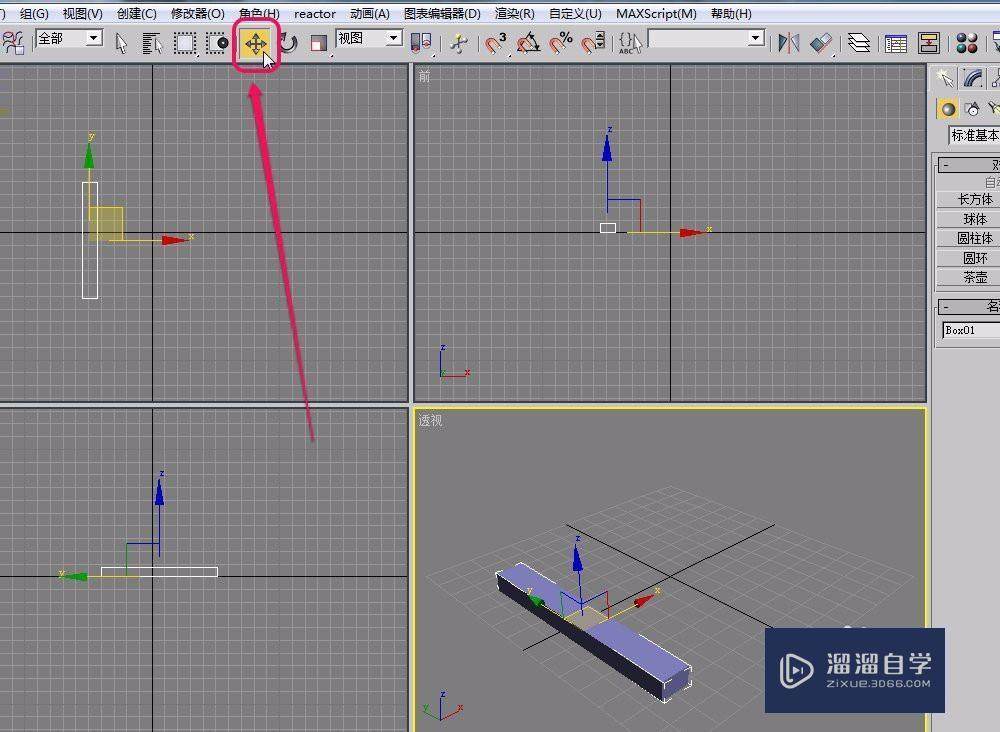
Task: Open the Material Editor
Action: [x=968, y=43]
